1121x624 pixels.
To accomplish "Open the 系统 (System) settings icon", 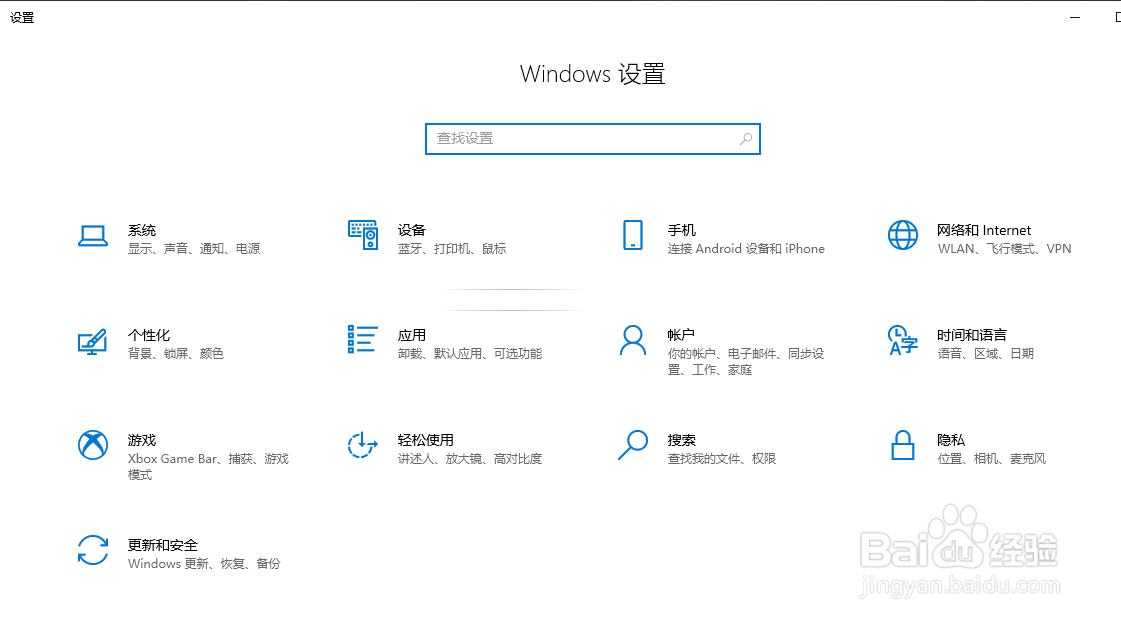I will point(93,236).
